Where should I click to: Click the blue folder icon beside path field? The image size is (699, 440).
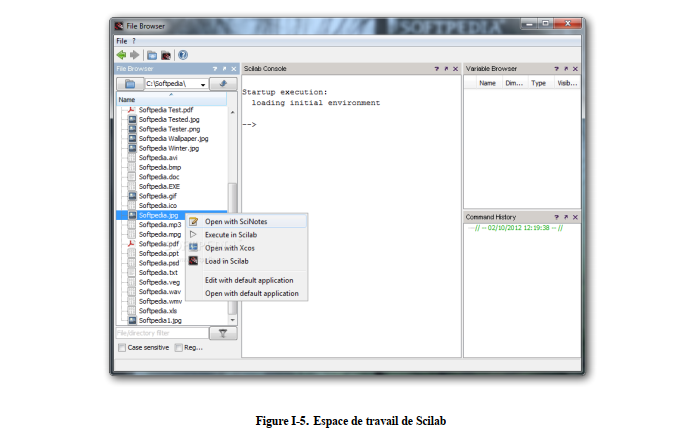(x=130, y=85)
